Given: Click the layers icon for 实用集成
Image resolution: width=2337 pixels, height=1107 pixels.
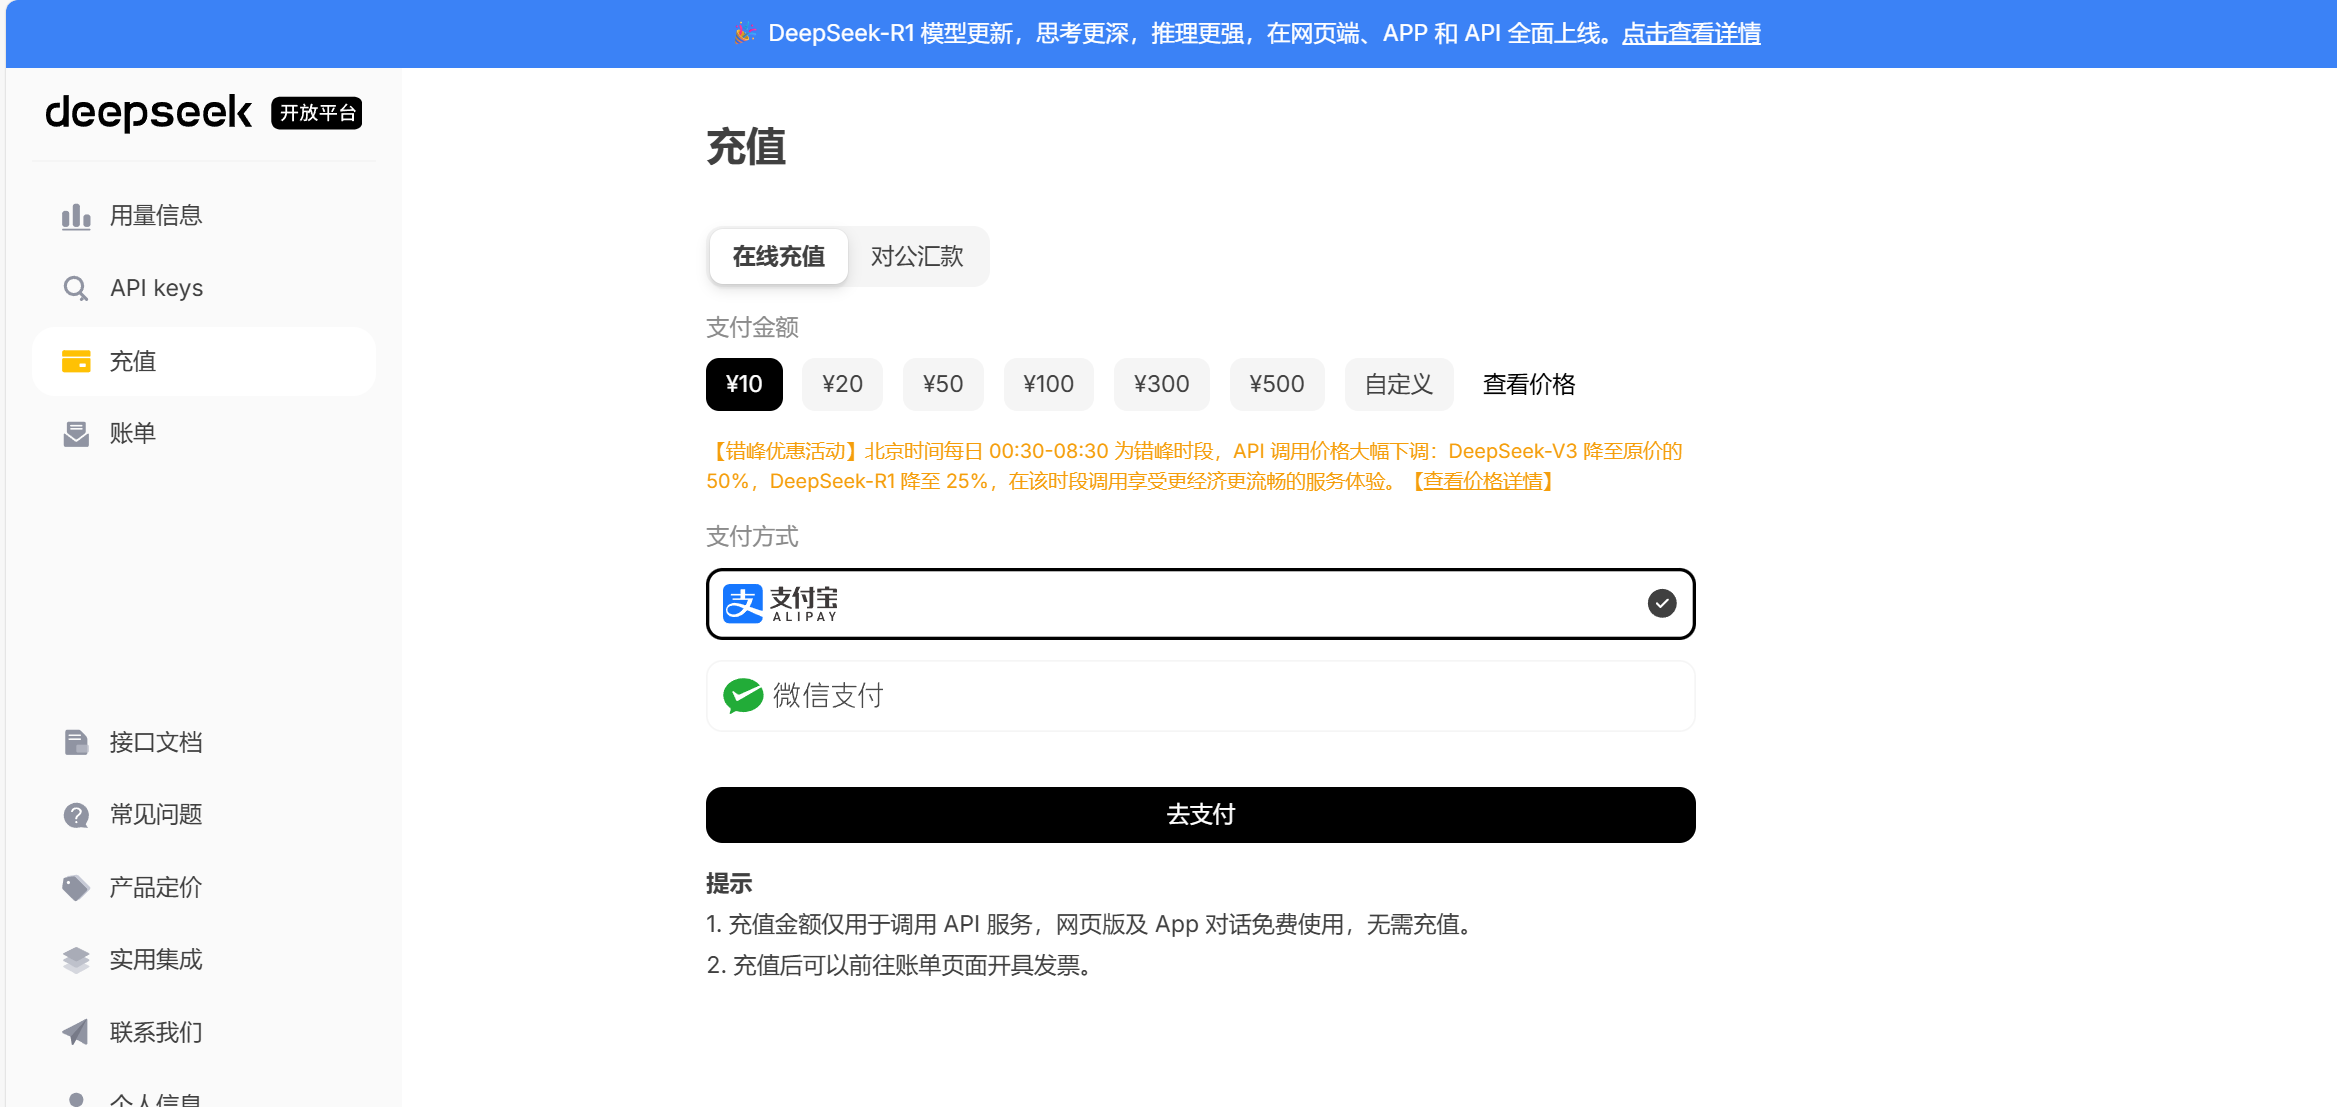Looking at the screenshot, I should (x=76, y=960).
